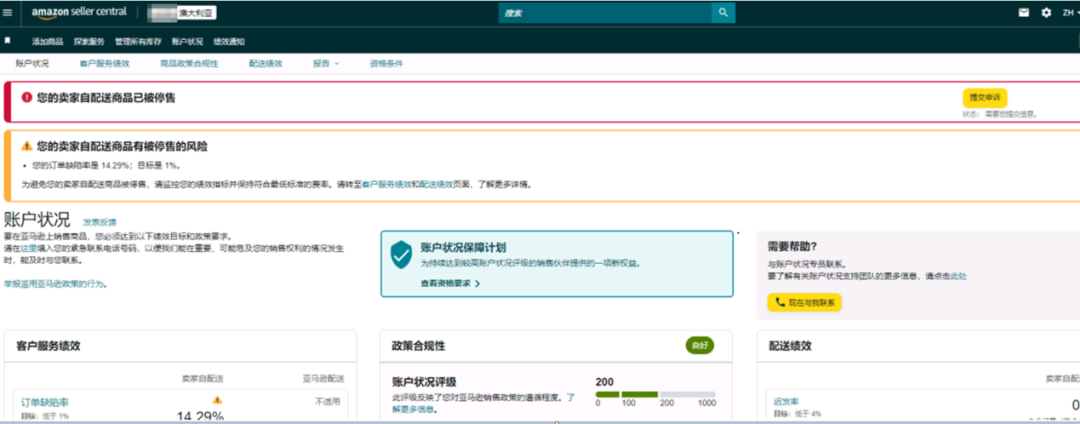Open 管理所有库存 from bookmarks bar

pos(138,41)
